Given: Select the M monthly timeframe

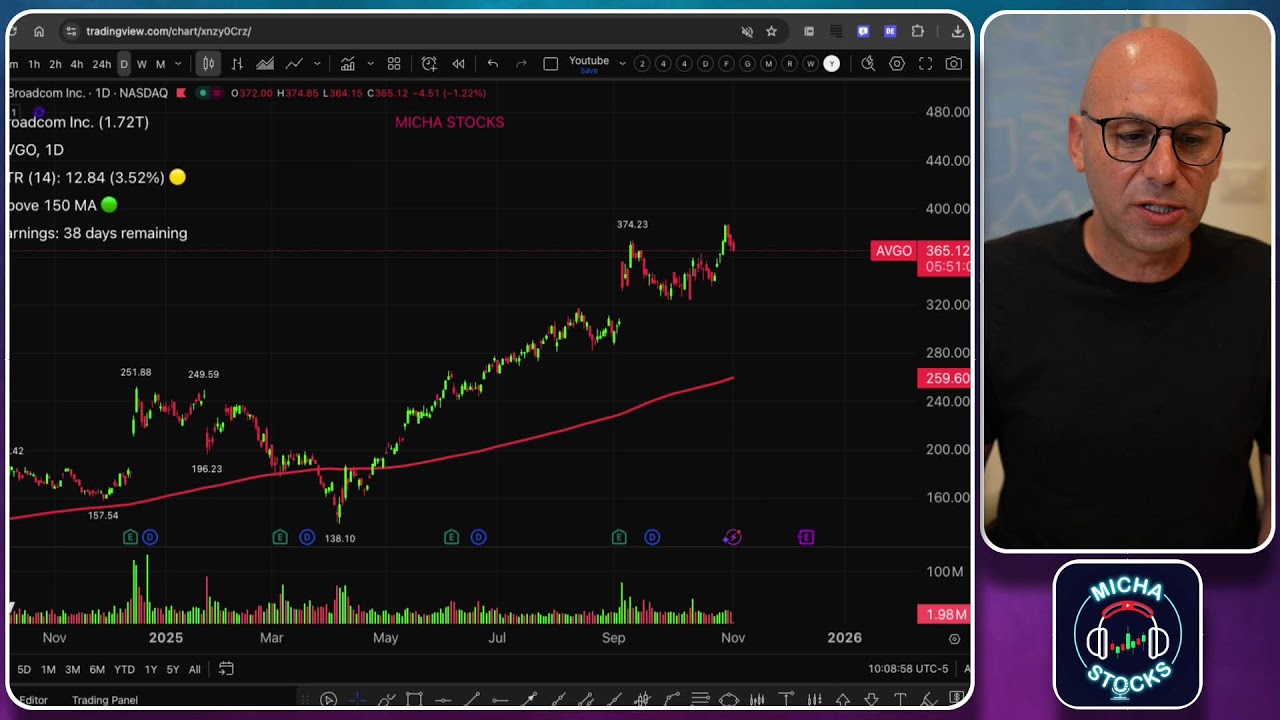Looking at the screenshot, I should click(x=160, y=64).
